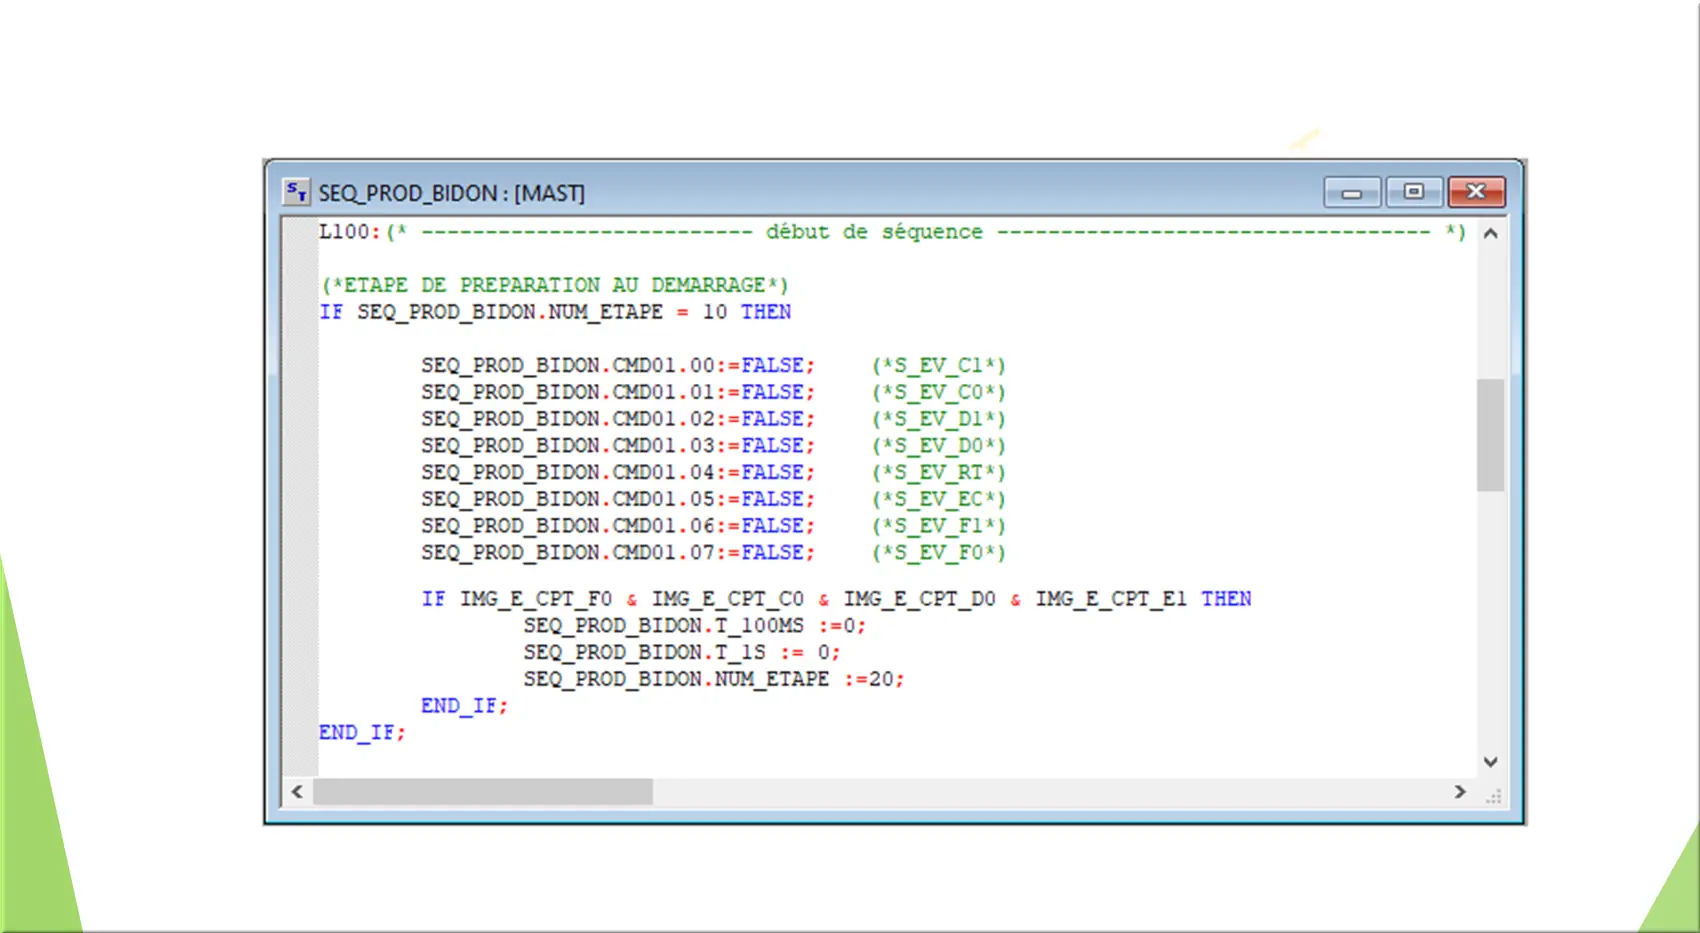Click the ETAPE DE PREPARATION AU DEMARRAGE comment

(555, 285)
